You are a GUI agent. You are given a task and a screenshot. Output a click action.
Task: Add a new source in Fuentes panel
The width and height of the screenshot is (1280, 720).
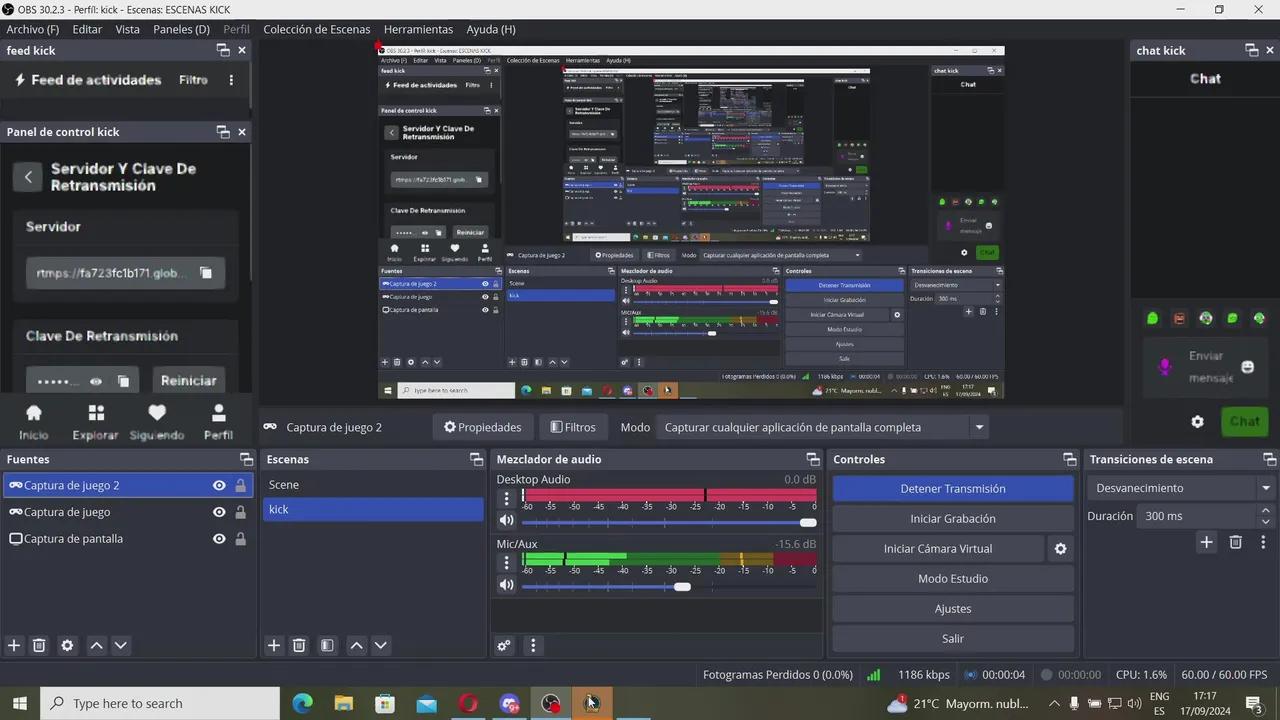click(x=14, y=645)
